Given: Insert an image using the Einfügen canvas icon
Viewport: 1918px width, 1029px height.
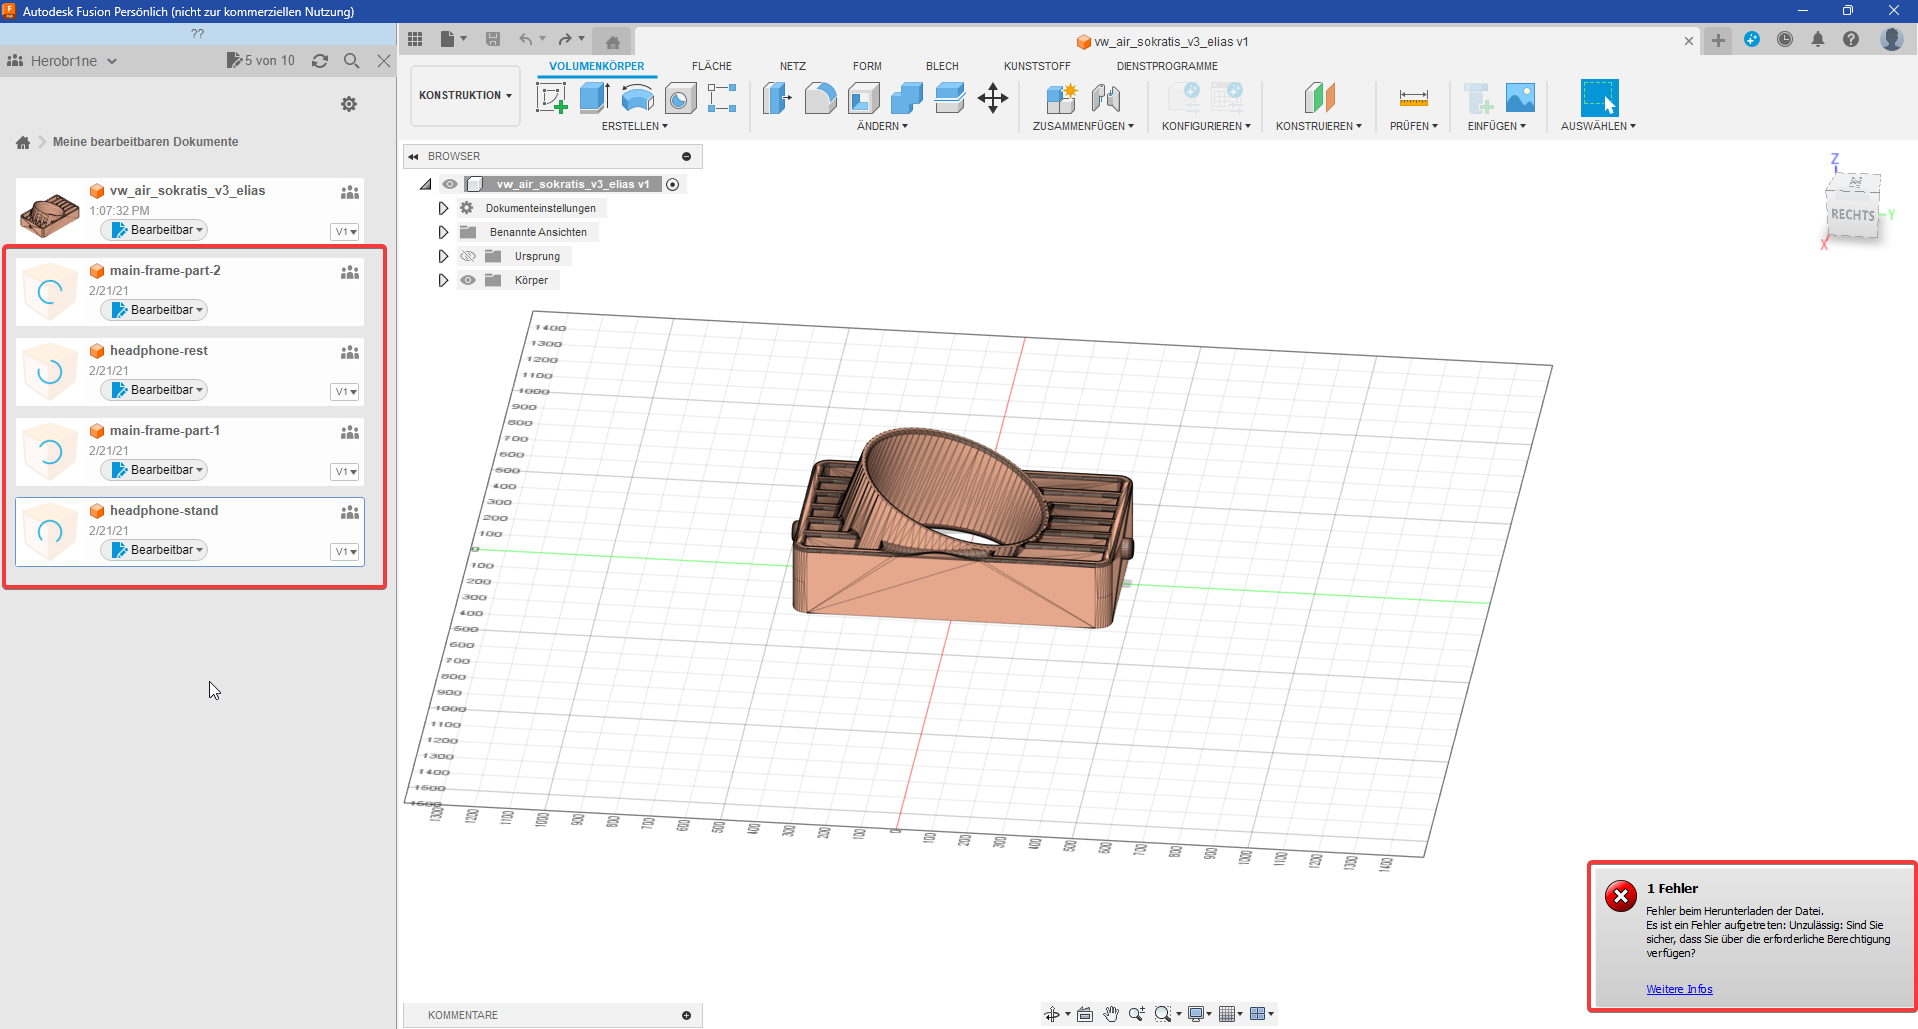Looking at the screenshot, I should coord(1521,98).
